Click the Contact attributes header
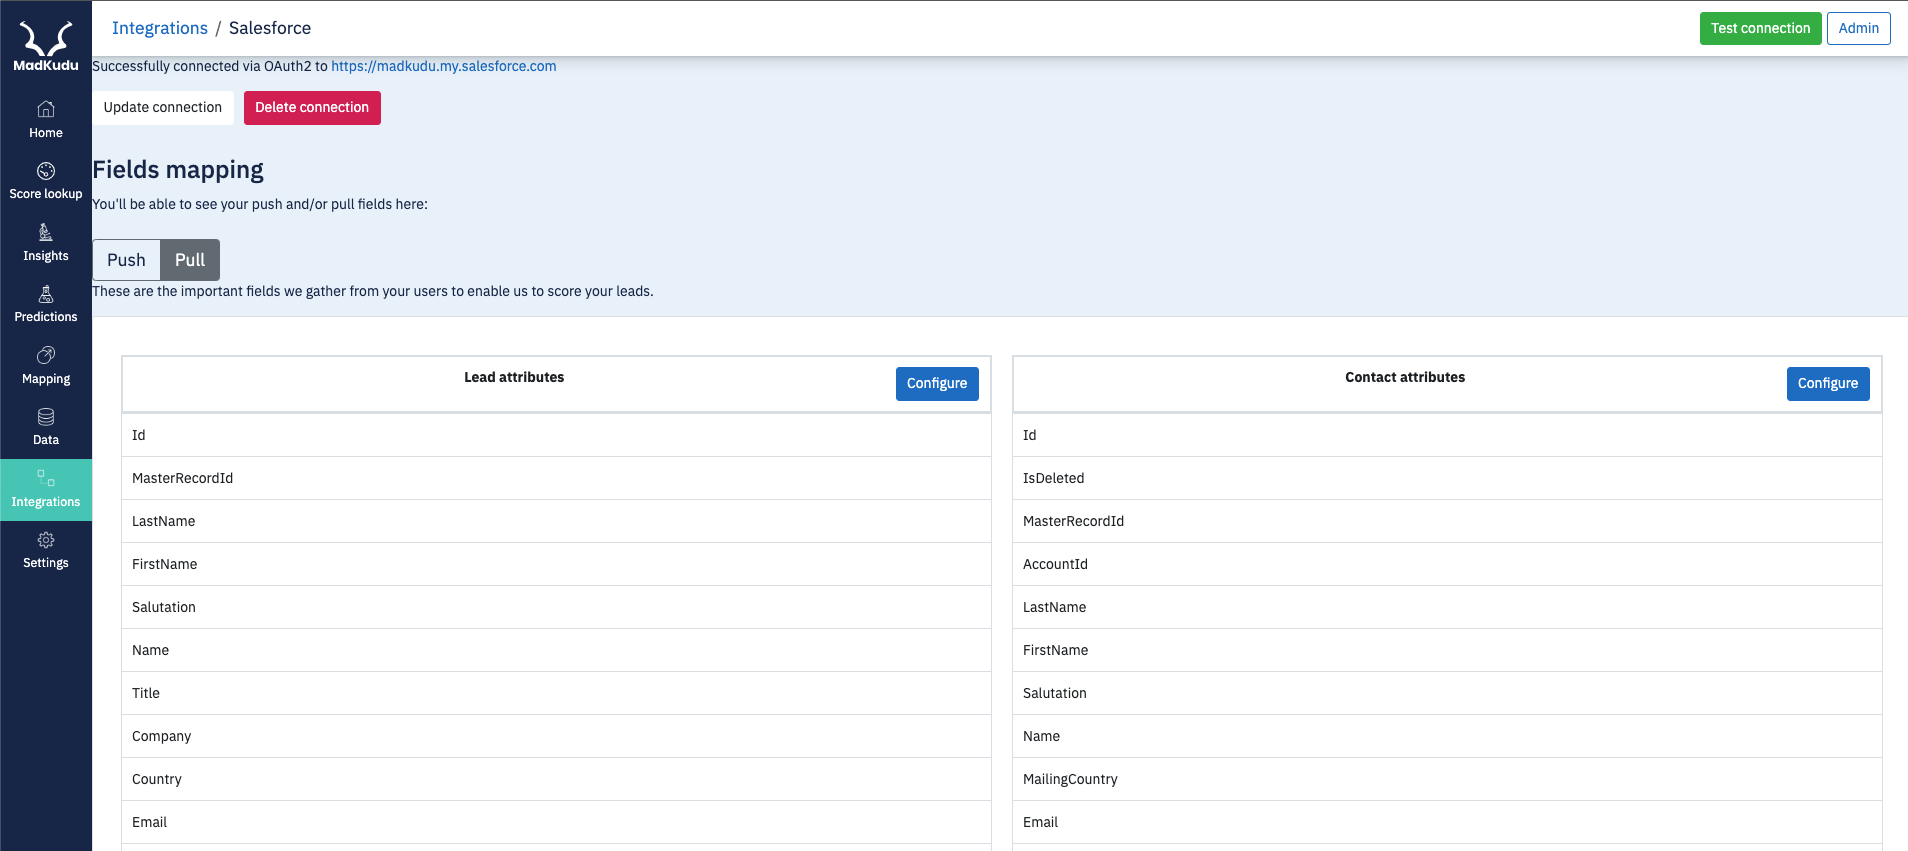 1405,377
